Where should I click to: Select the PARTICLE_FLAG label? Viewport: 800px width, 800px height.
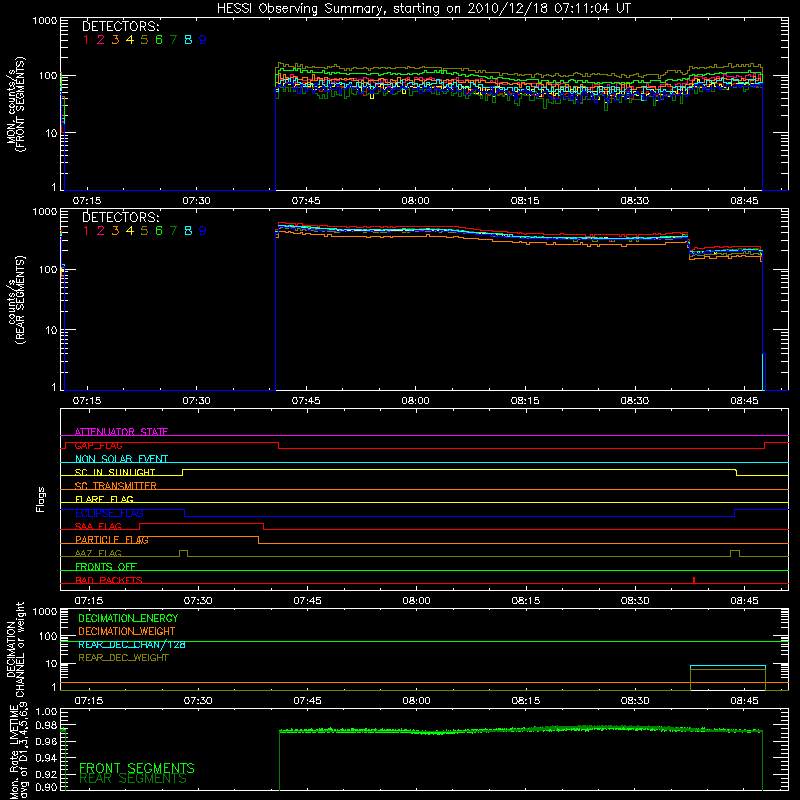click(x=112, y=540)
